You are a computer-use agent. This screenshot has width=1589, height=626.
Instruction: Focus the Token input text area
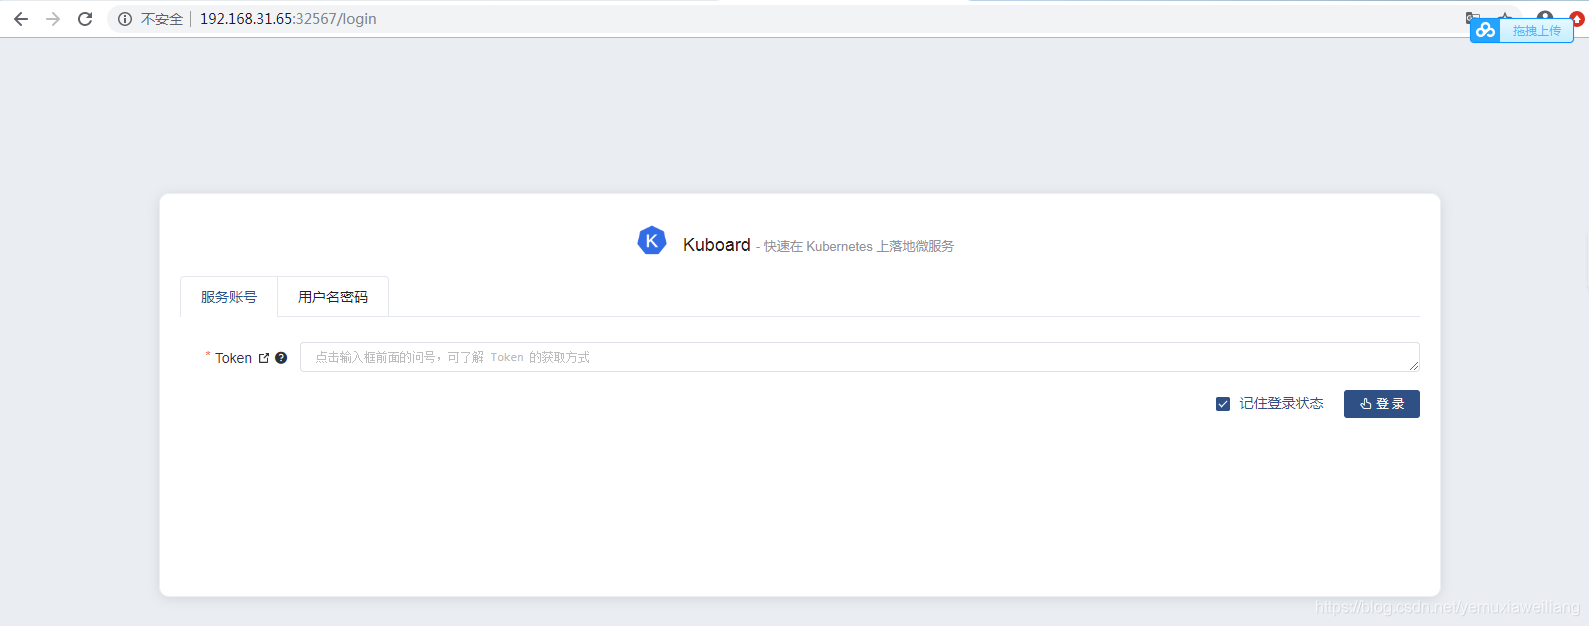(x=859, y=357)
